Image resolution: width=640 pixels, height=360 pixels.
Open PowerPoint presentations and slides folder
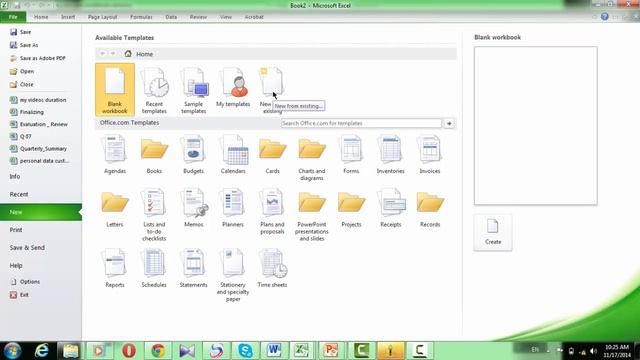point(311,215)
